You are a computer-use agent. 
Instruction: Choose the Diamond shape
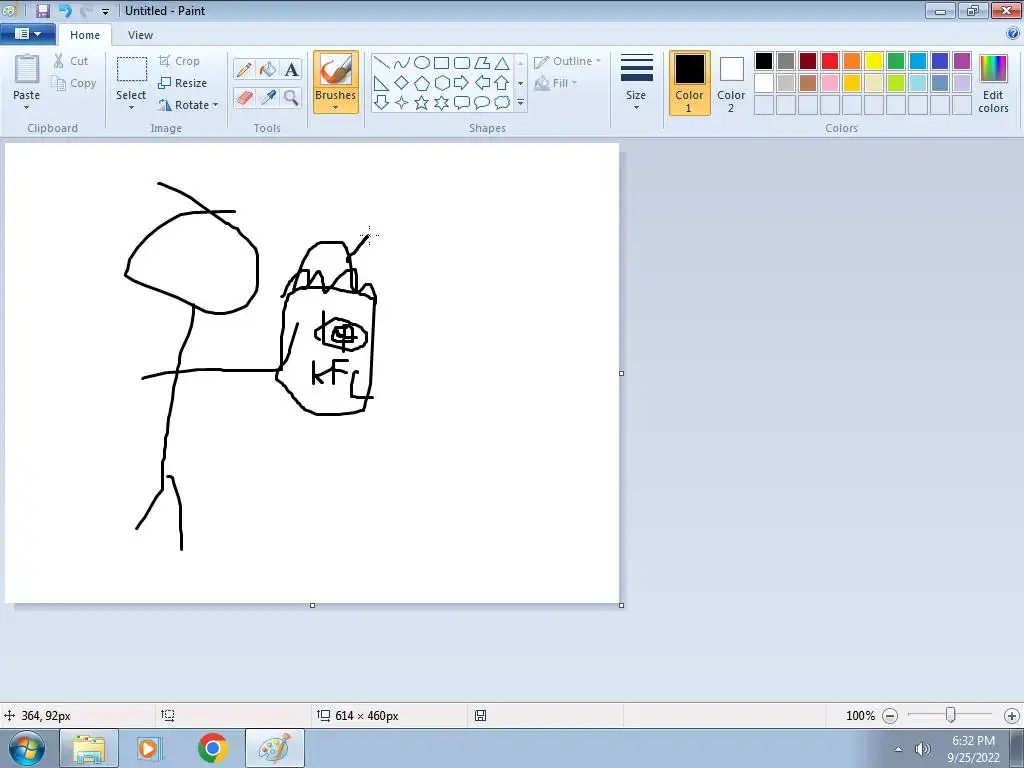402,83
